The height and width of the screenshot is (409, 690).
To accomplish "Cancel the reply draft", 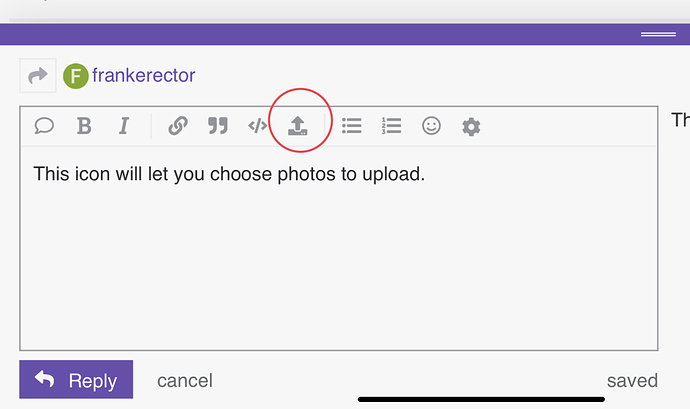I will click(185, 380).
